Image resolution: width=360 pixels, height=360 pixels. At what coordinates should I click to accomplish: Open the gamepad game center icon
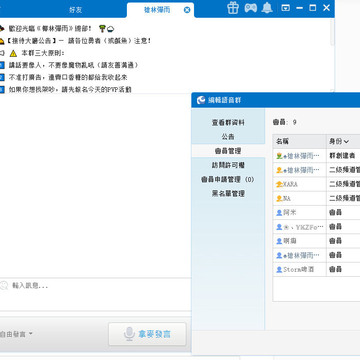point(250,7)
